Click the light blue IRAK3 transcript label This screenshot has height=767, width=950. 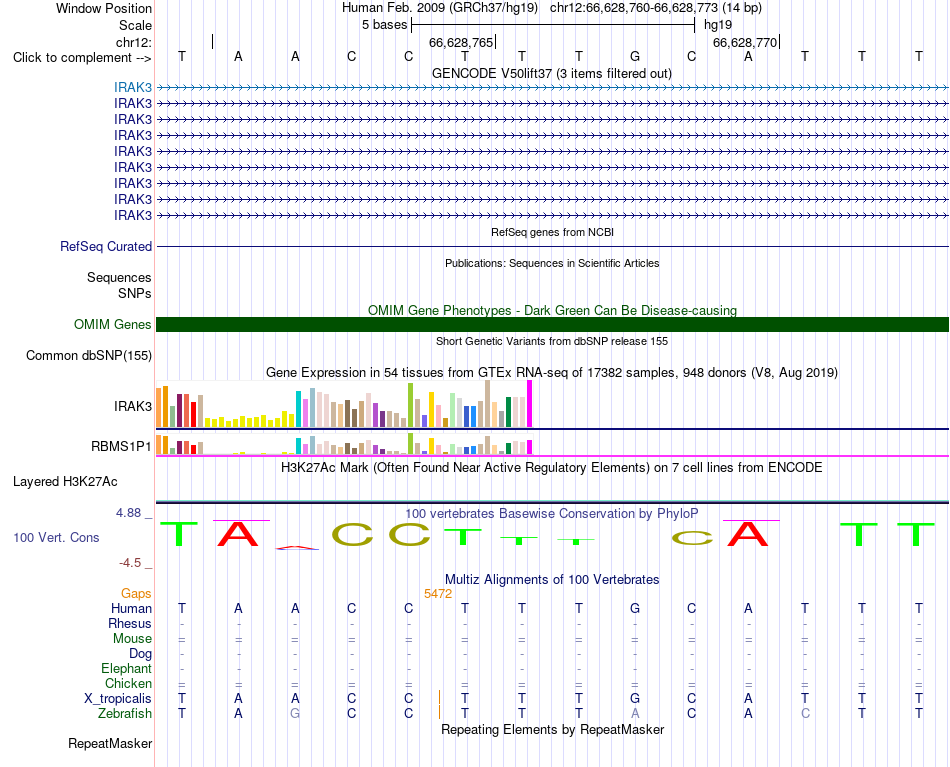pyautogui.click(x=133, y=87)
